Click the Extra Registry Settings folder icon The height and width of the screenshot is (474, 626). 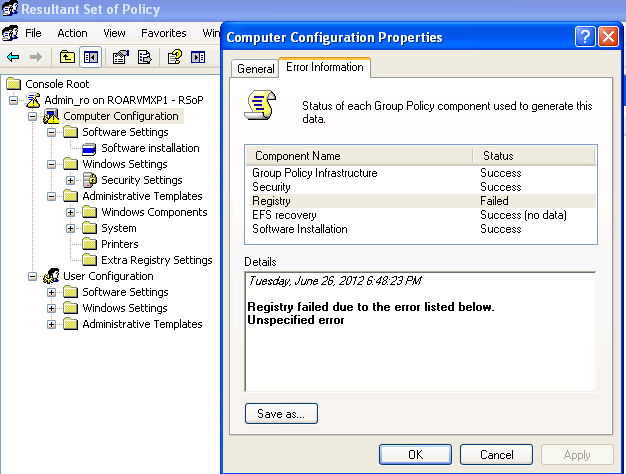click(89, 260)
